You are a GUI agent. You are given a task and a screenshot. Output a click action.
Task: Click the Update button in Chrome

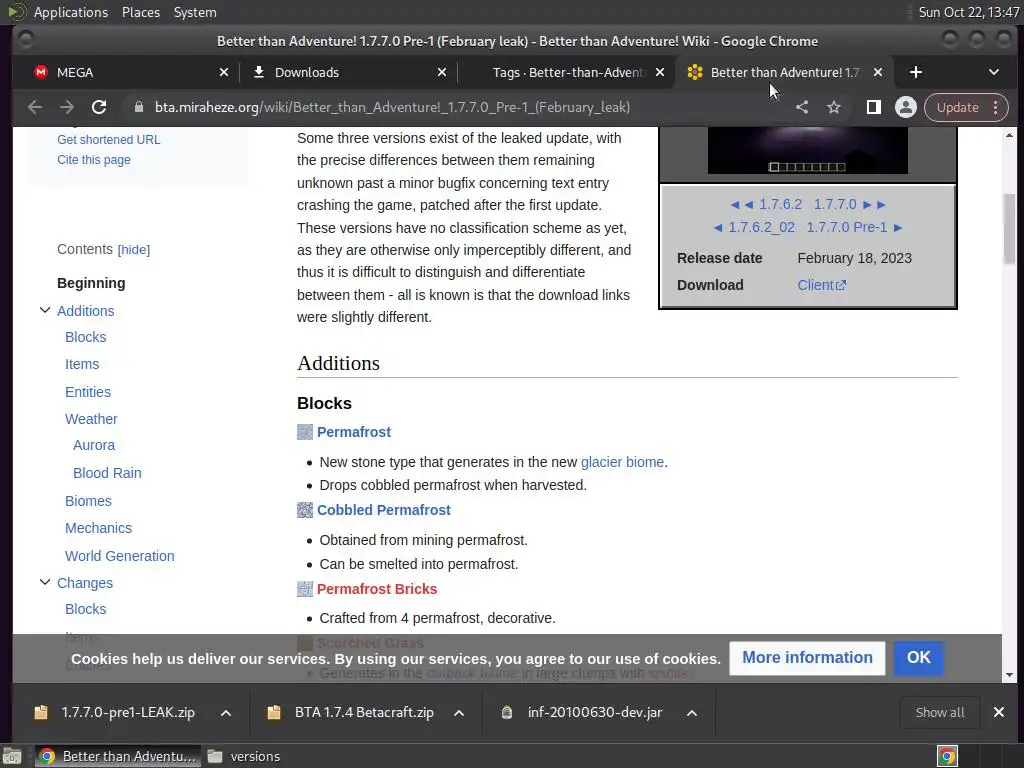click(x=957, y=107)
